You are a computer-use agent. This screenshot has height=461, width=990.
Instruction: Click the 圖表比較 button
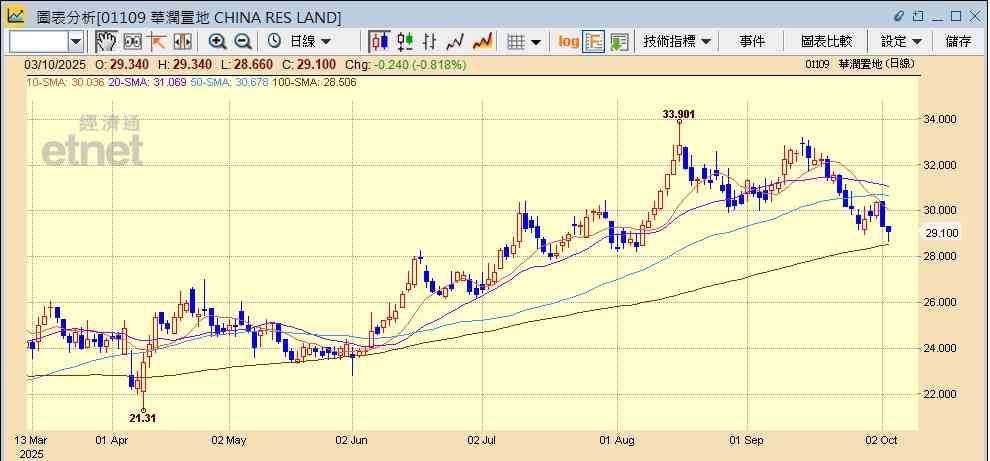(x=826, y=41)
